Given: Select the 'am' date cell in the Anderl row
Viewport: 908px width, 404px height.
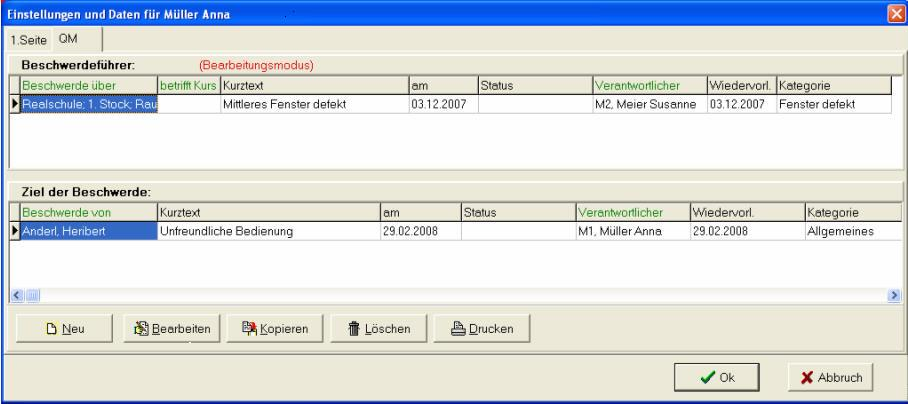Looking at the screenshot, I should pyautogui.click(x=421, y=231).
